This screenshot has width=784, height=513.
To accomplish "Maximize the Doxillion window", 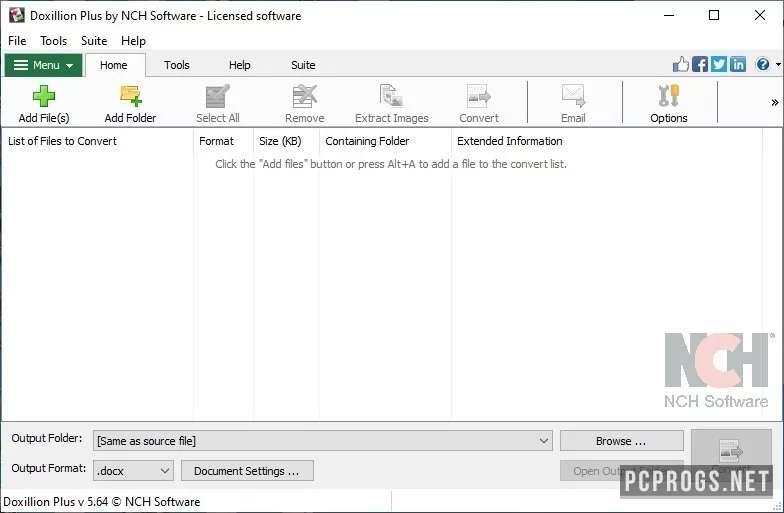I will point(714,16).
